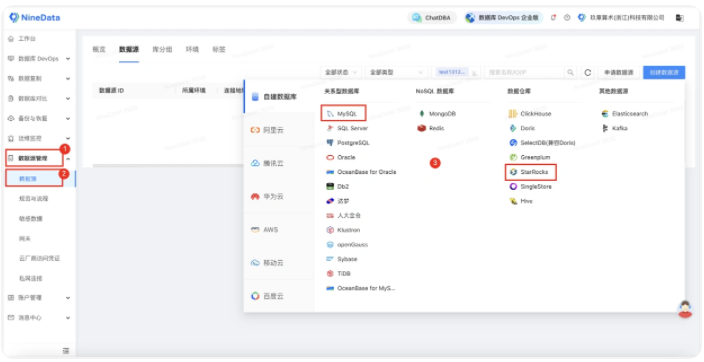
Task: Open 规范与流程 sidebar sub-item
Action: [x=34, y=199]
